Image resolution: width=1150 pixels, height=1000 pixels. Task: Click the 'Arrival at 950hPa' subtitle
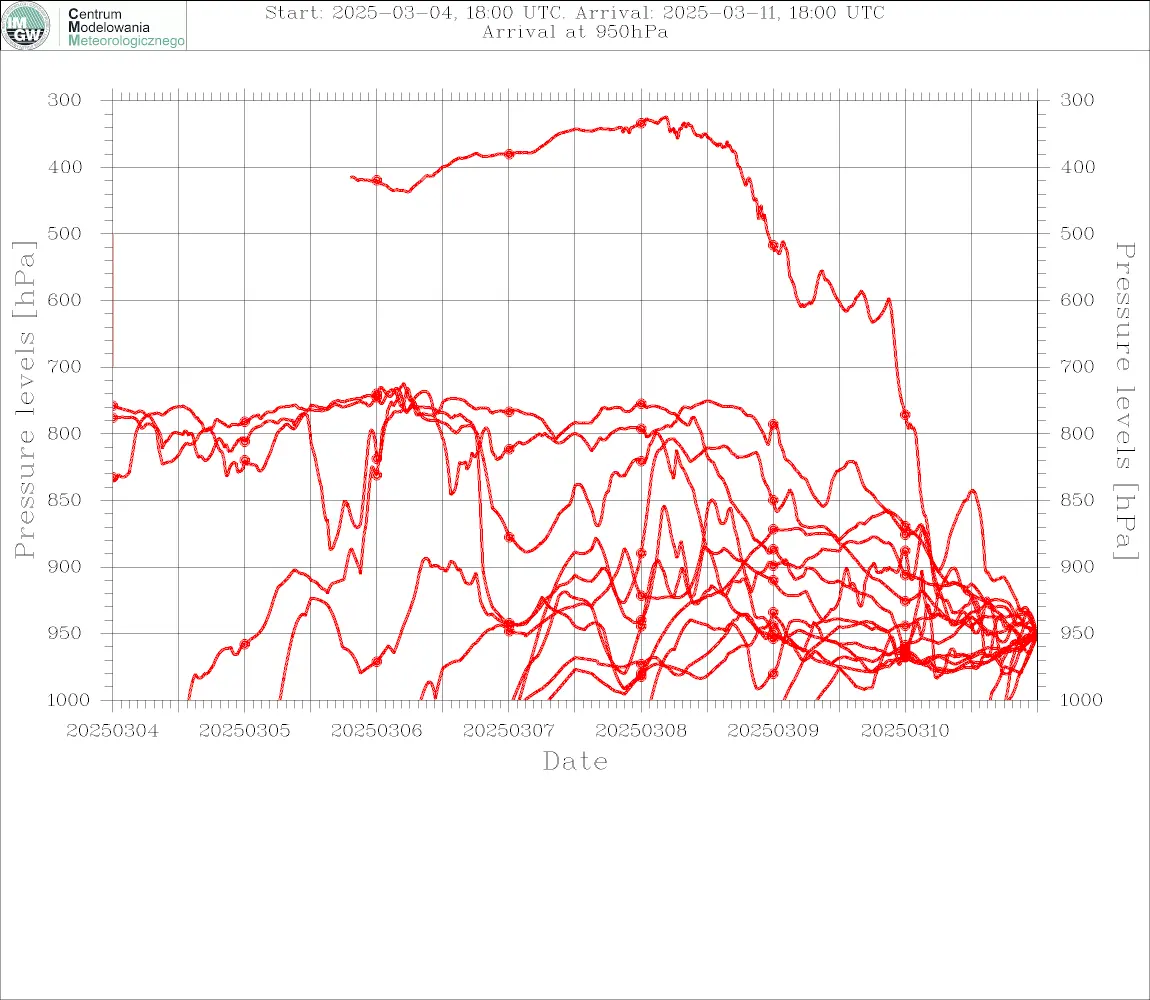coord(575,32)
